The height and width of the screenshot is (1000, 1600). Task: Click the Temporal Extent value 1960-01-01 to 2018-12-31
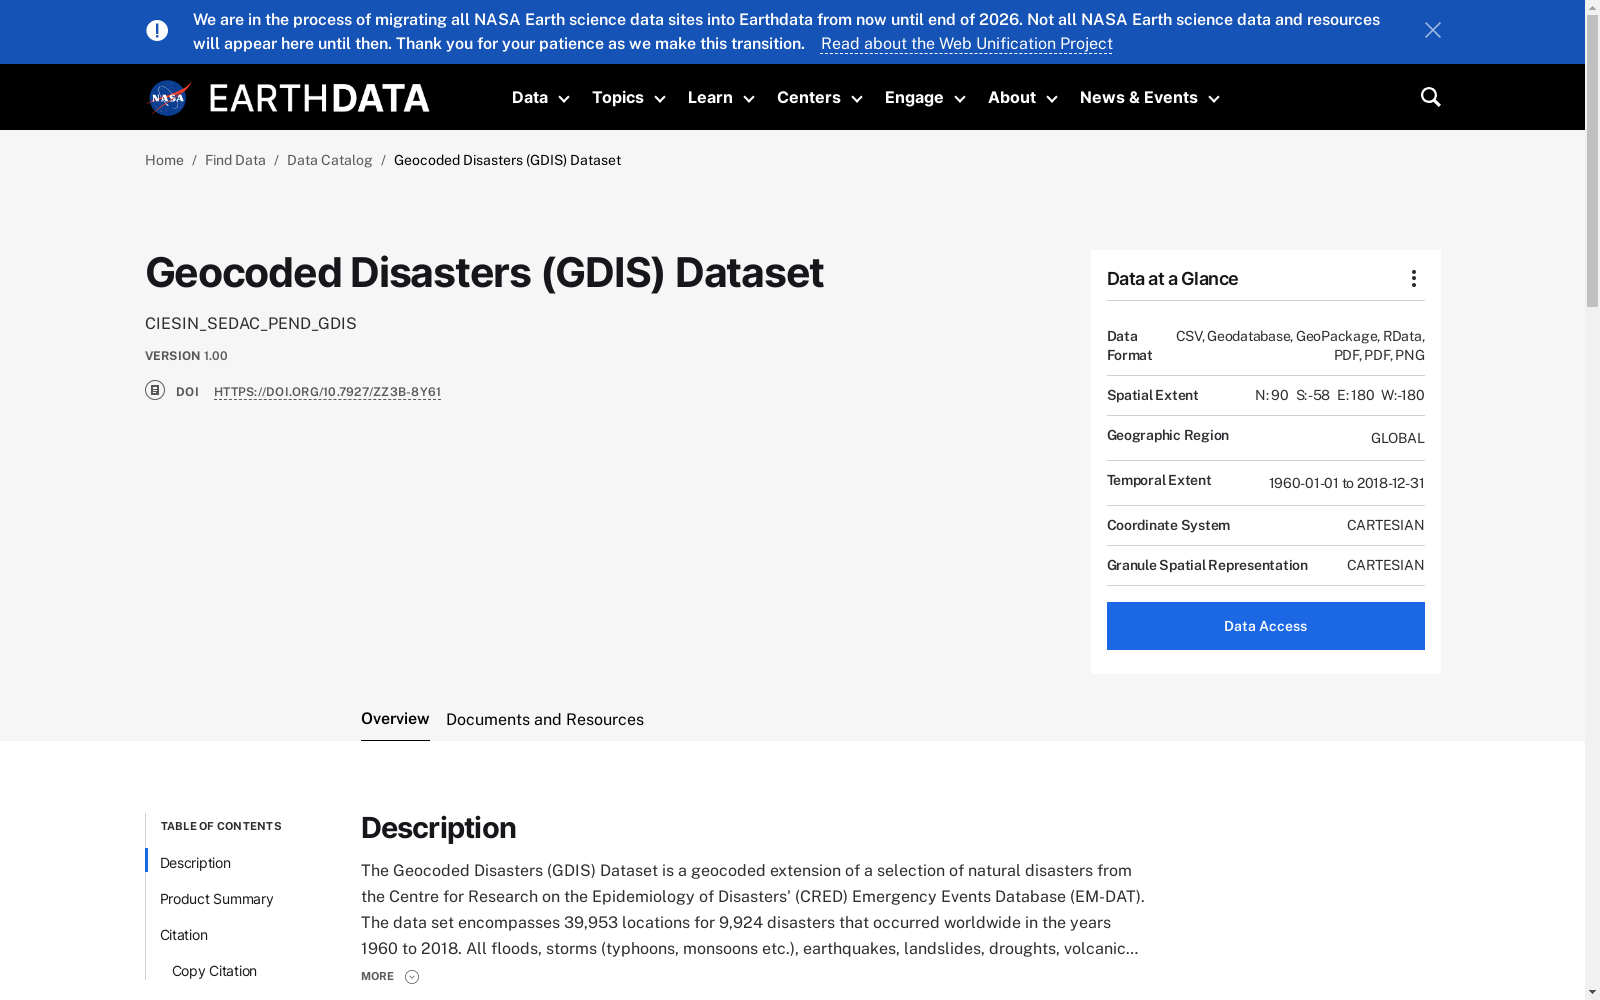[1346, 483]
